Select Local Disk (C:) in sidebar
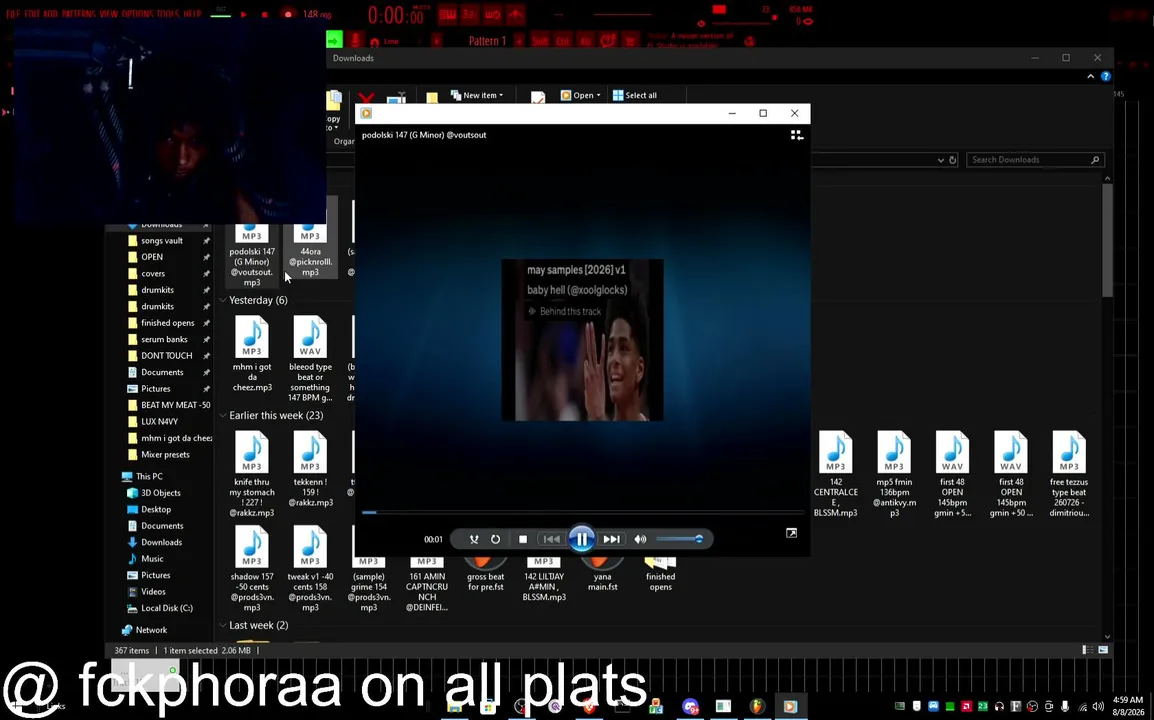 166,608
